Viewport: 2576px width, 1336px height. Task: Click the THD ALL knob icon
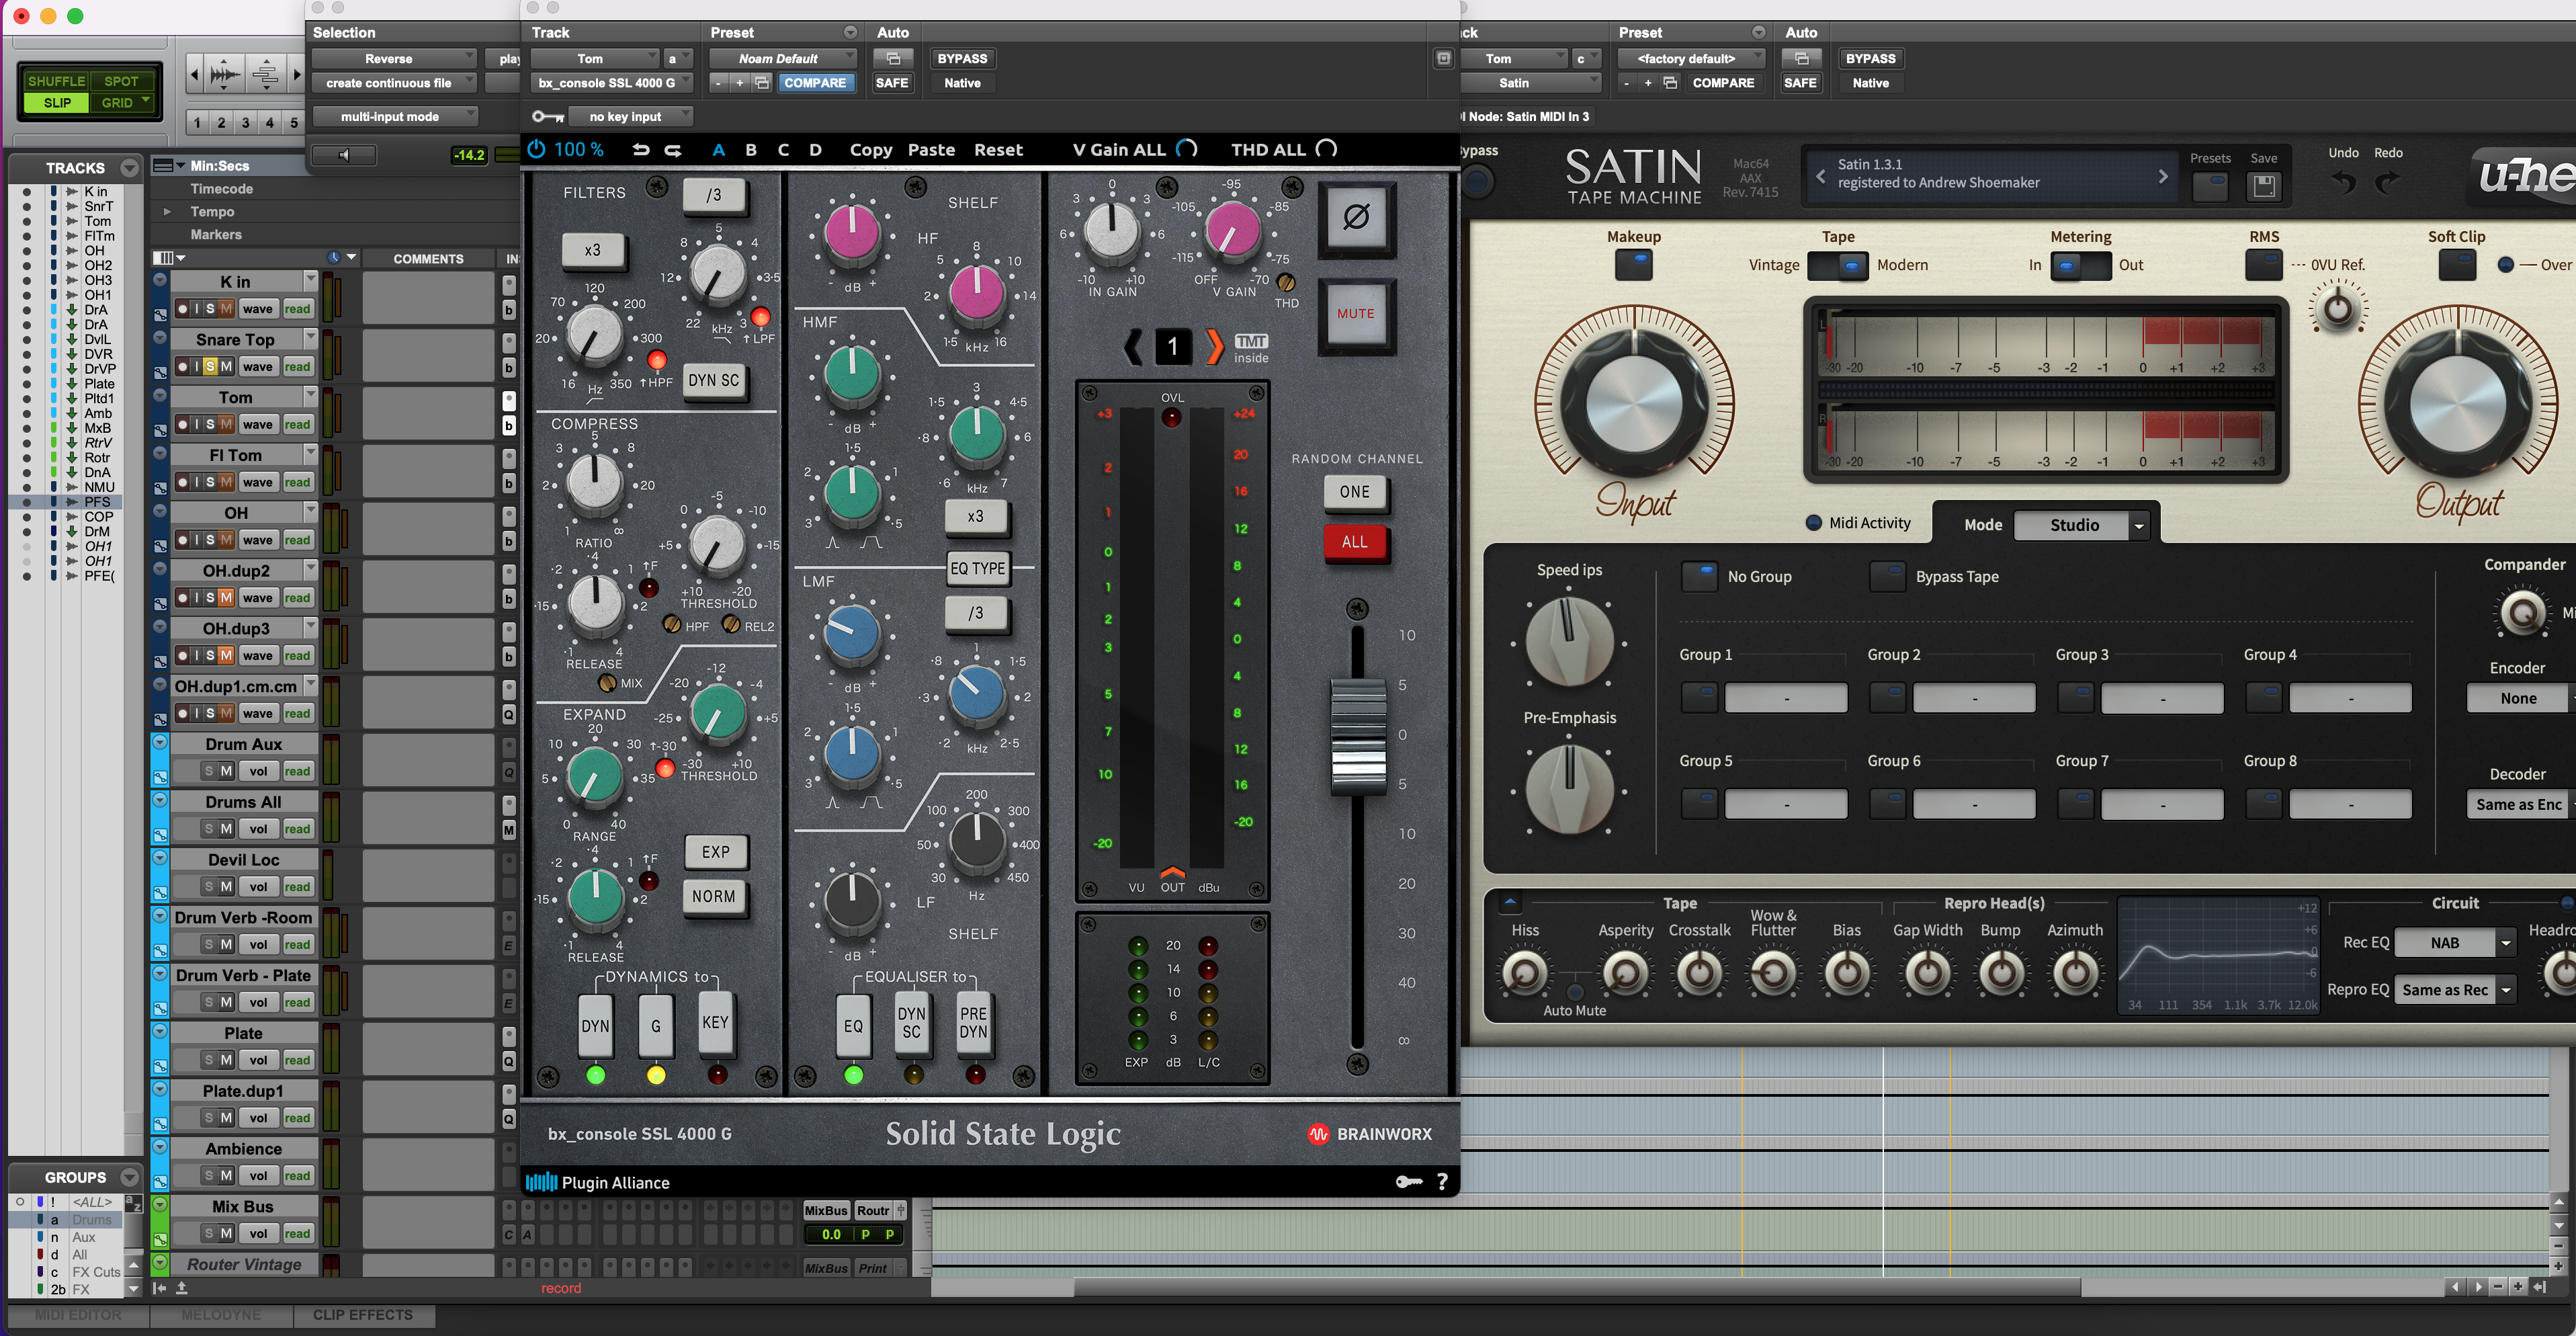[1326, 149]
